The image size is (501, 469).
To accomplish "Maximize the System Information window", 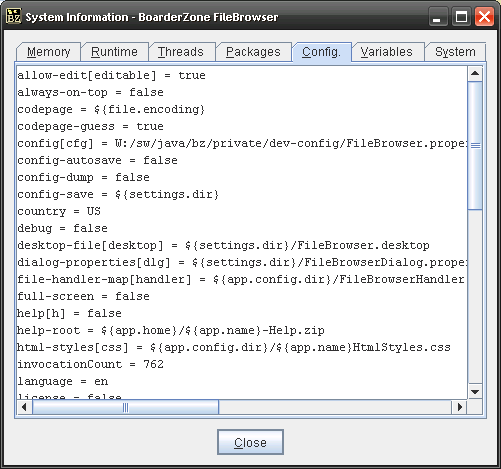I will 461,17.
